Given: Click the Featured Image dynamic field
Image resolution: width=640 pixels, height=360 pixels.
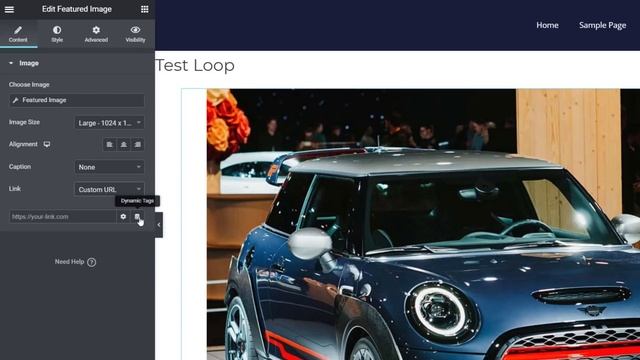Looking at the screenshot, I should pos(77,100).
